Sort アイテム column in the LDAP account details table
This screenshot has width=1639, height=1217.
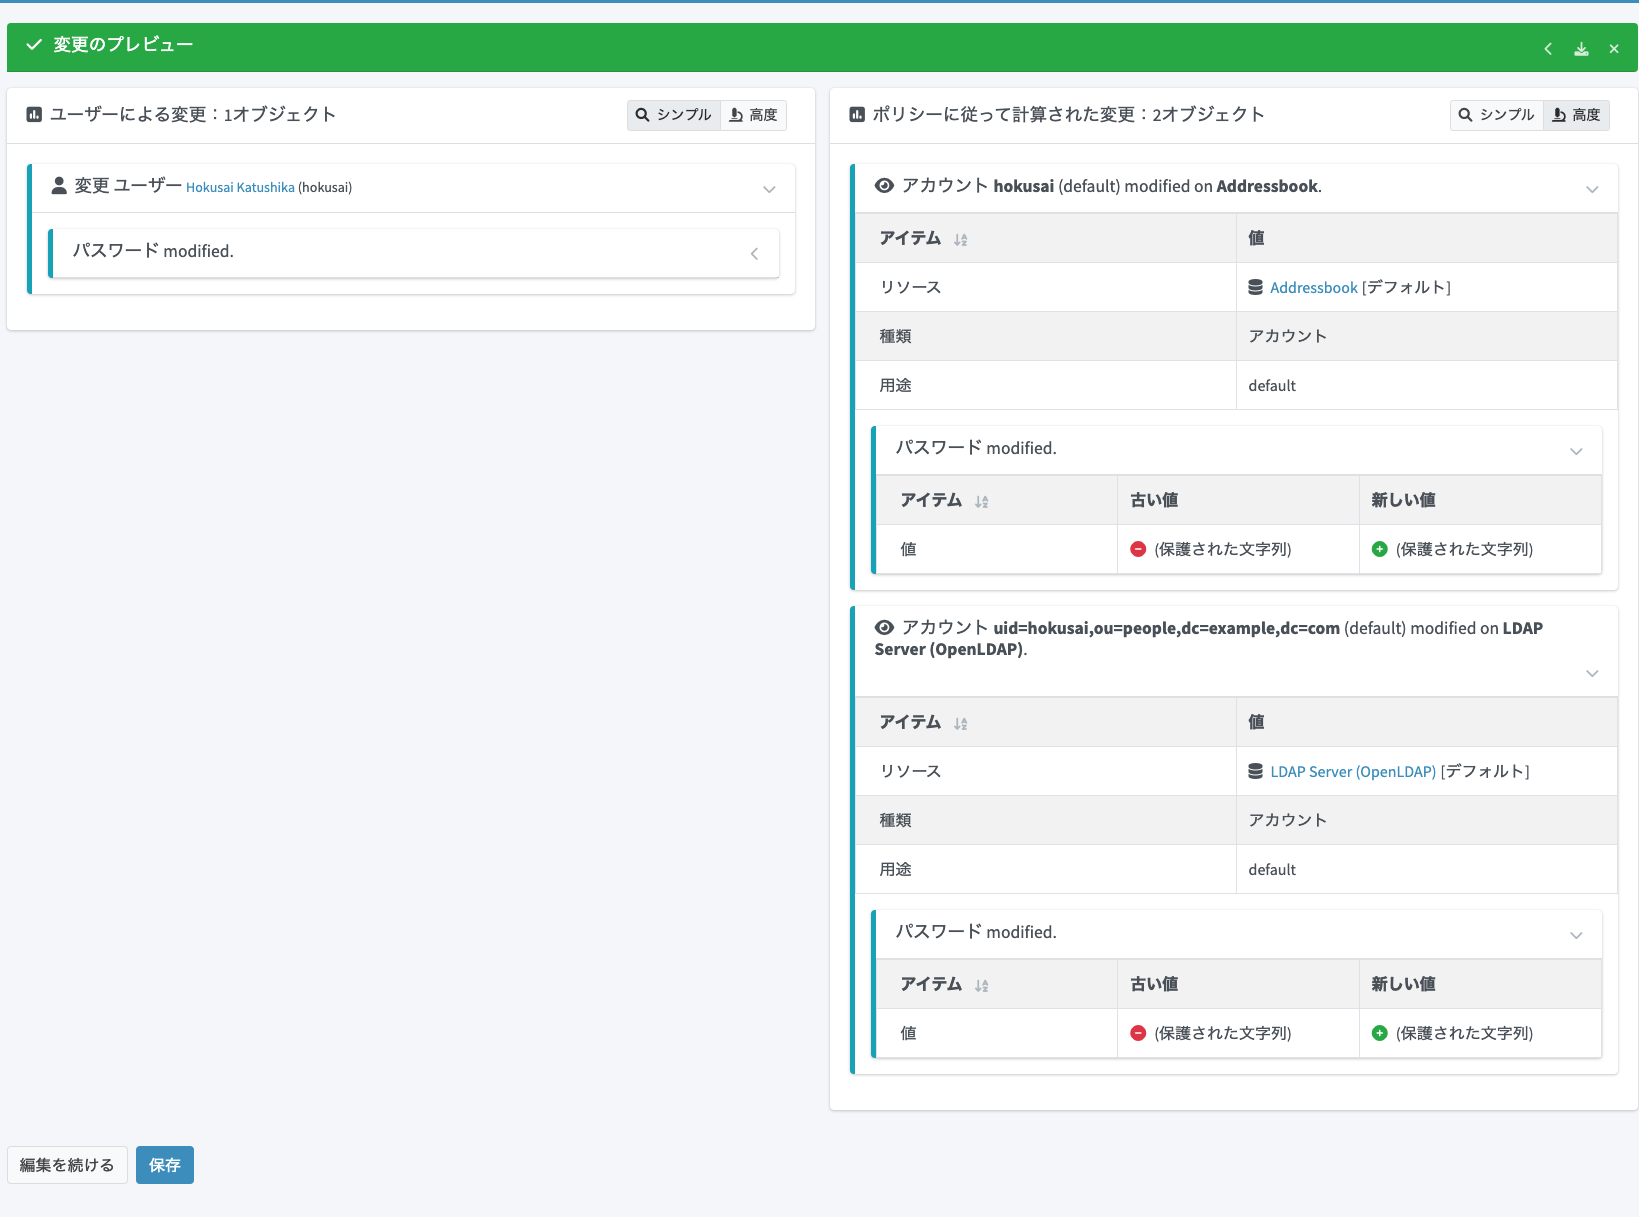point(961,723)
